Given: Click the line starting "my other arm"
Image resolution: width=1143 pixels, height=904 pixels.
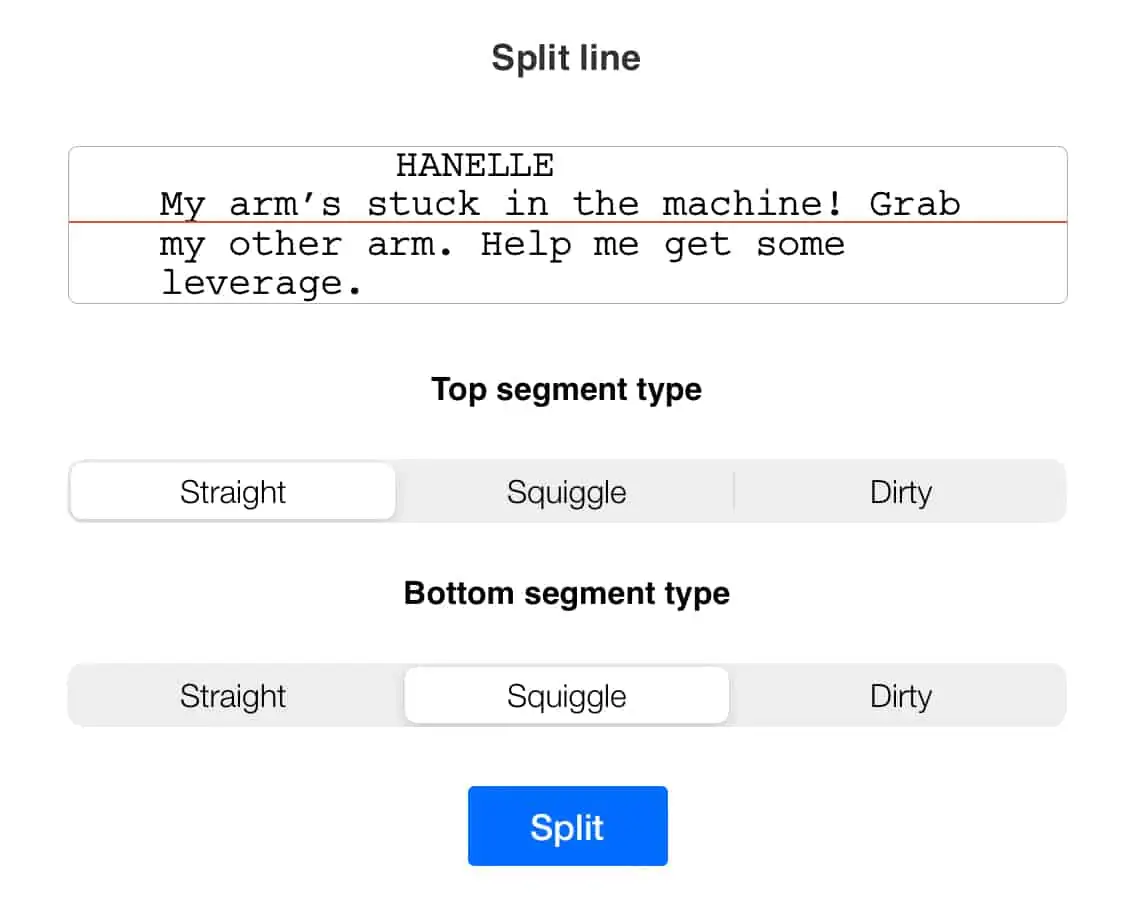Looking at the screenshot, I should (502, 245).
